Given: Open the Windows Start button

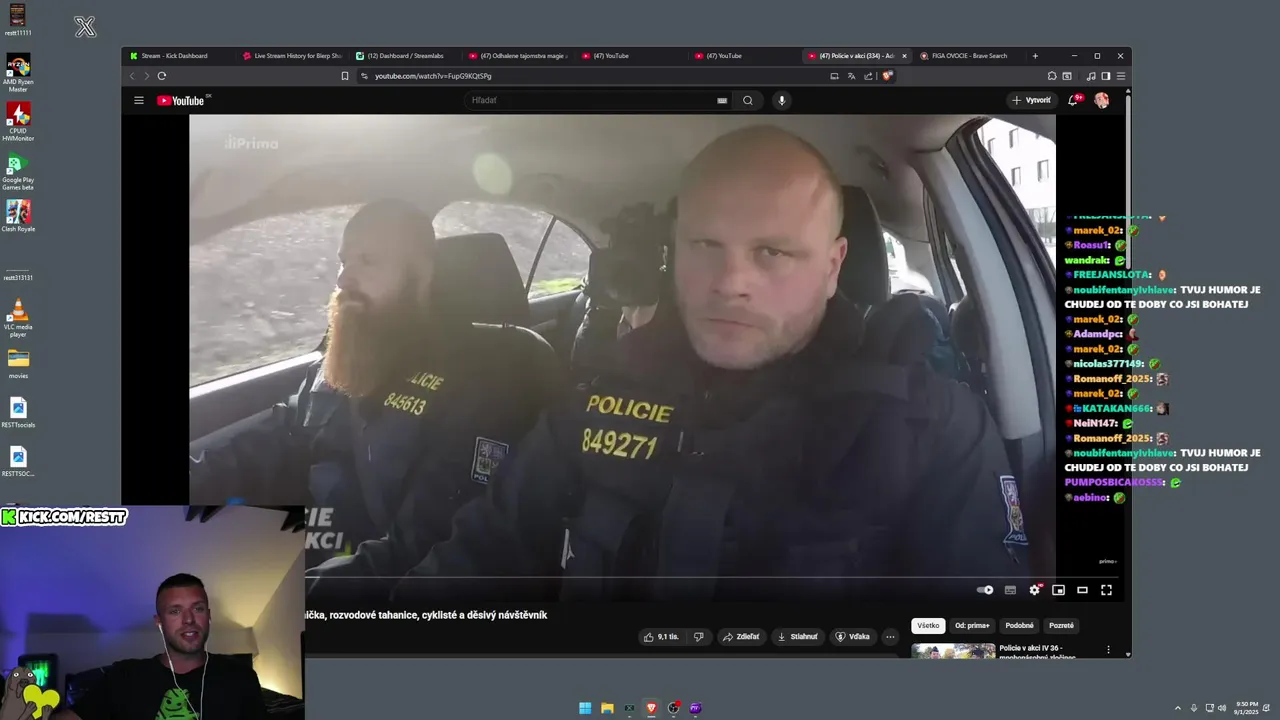Looking at the screenshot, I should pos(585,708).
